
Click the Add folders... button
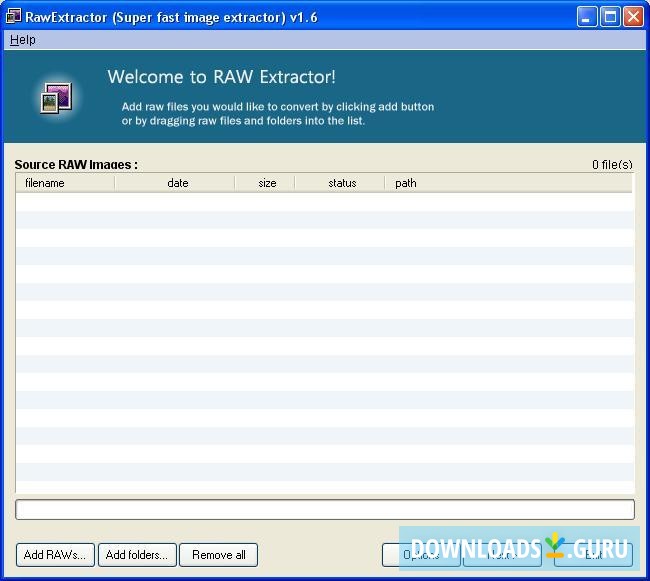[x=137, y=554]
